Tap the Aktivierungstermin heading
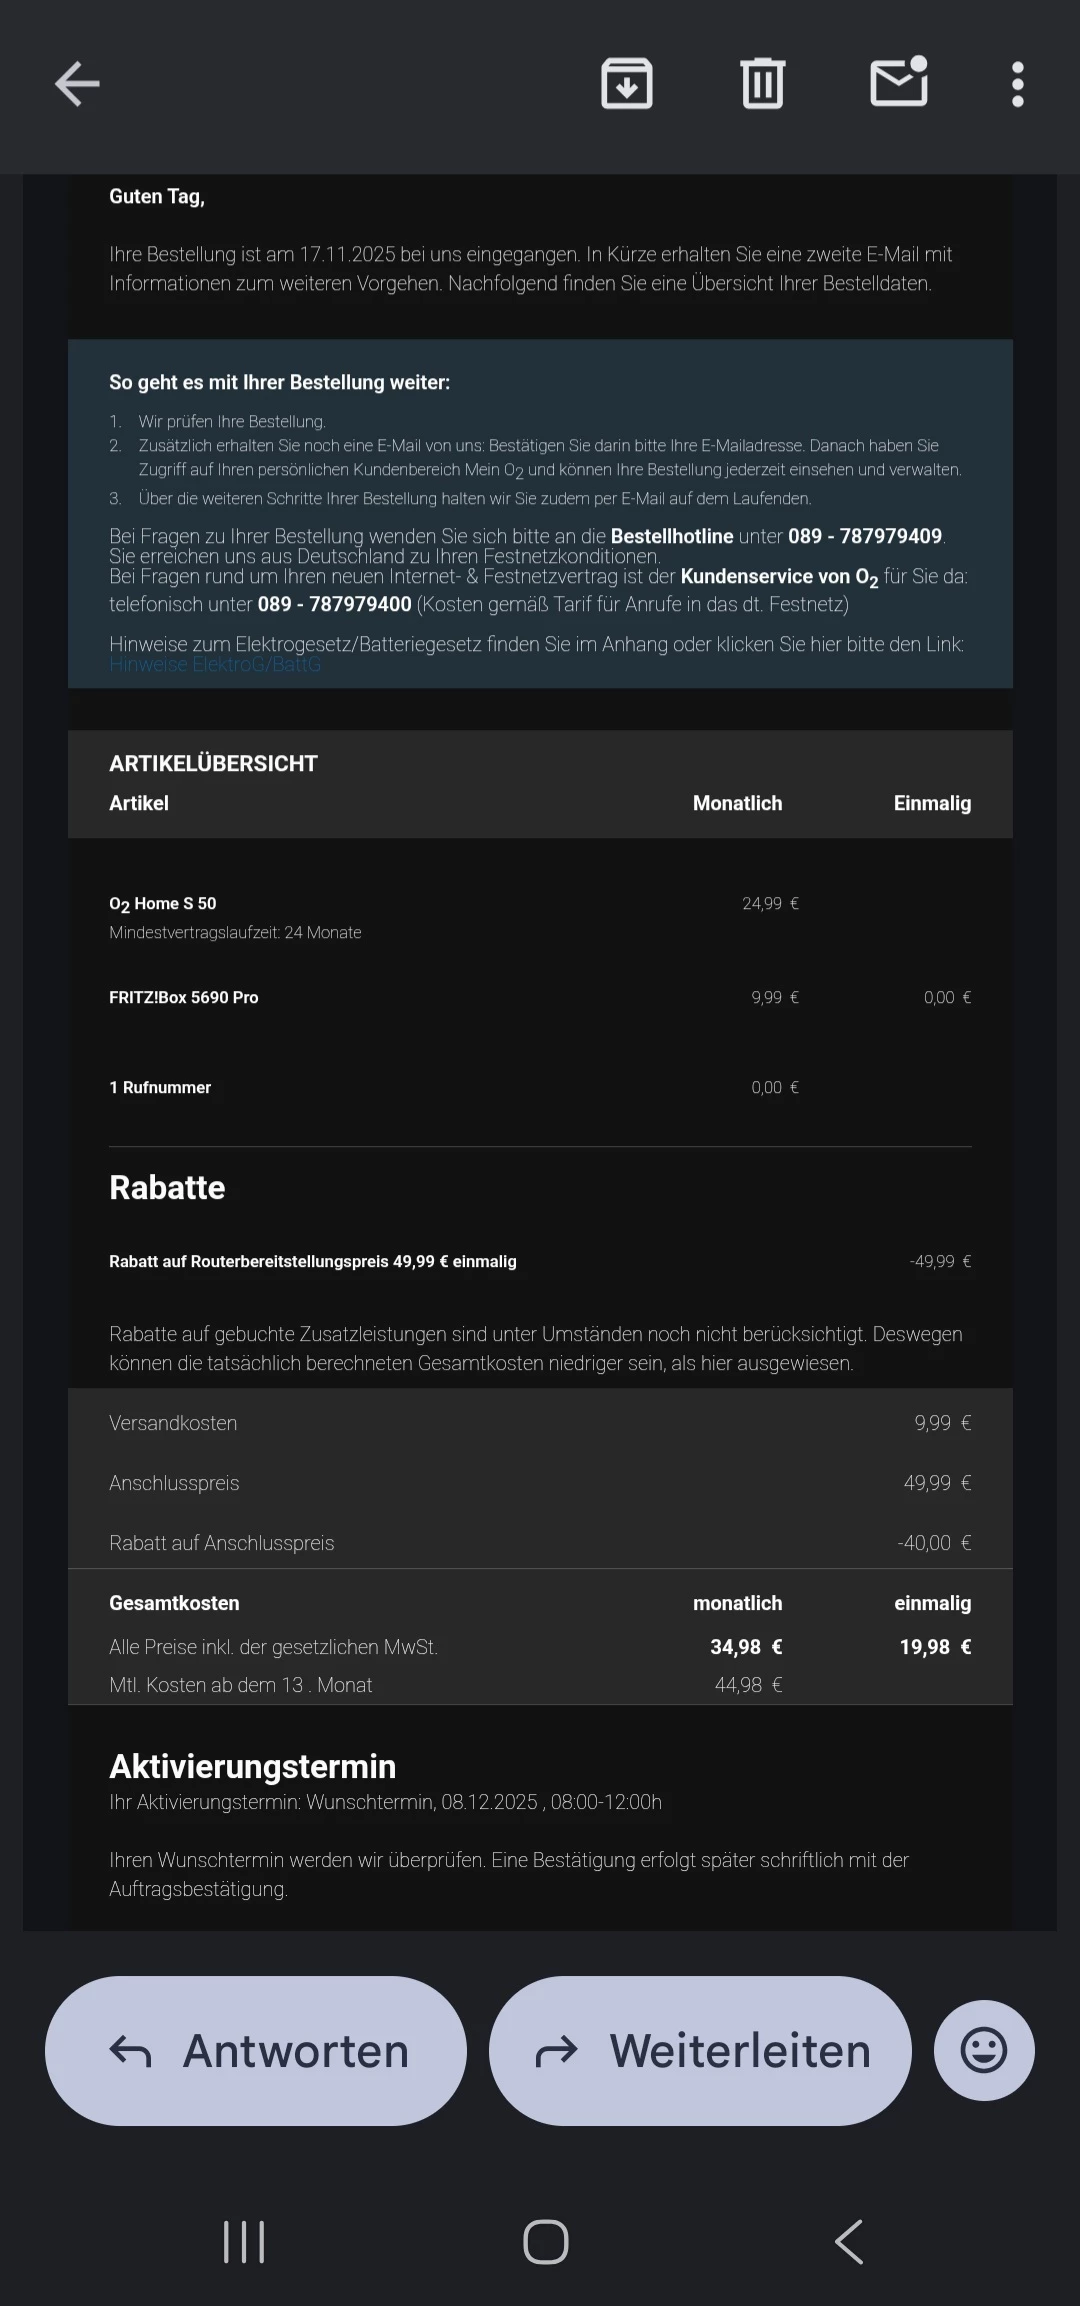1080x2306 pixels. tap(252, 1767)
